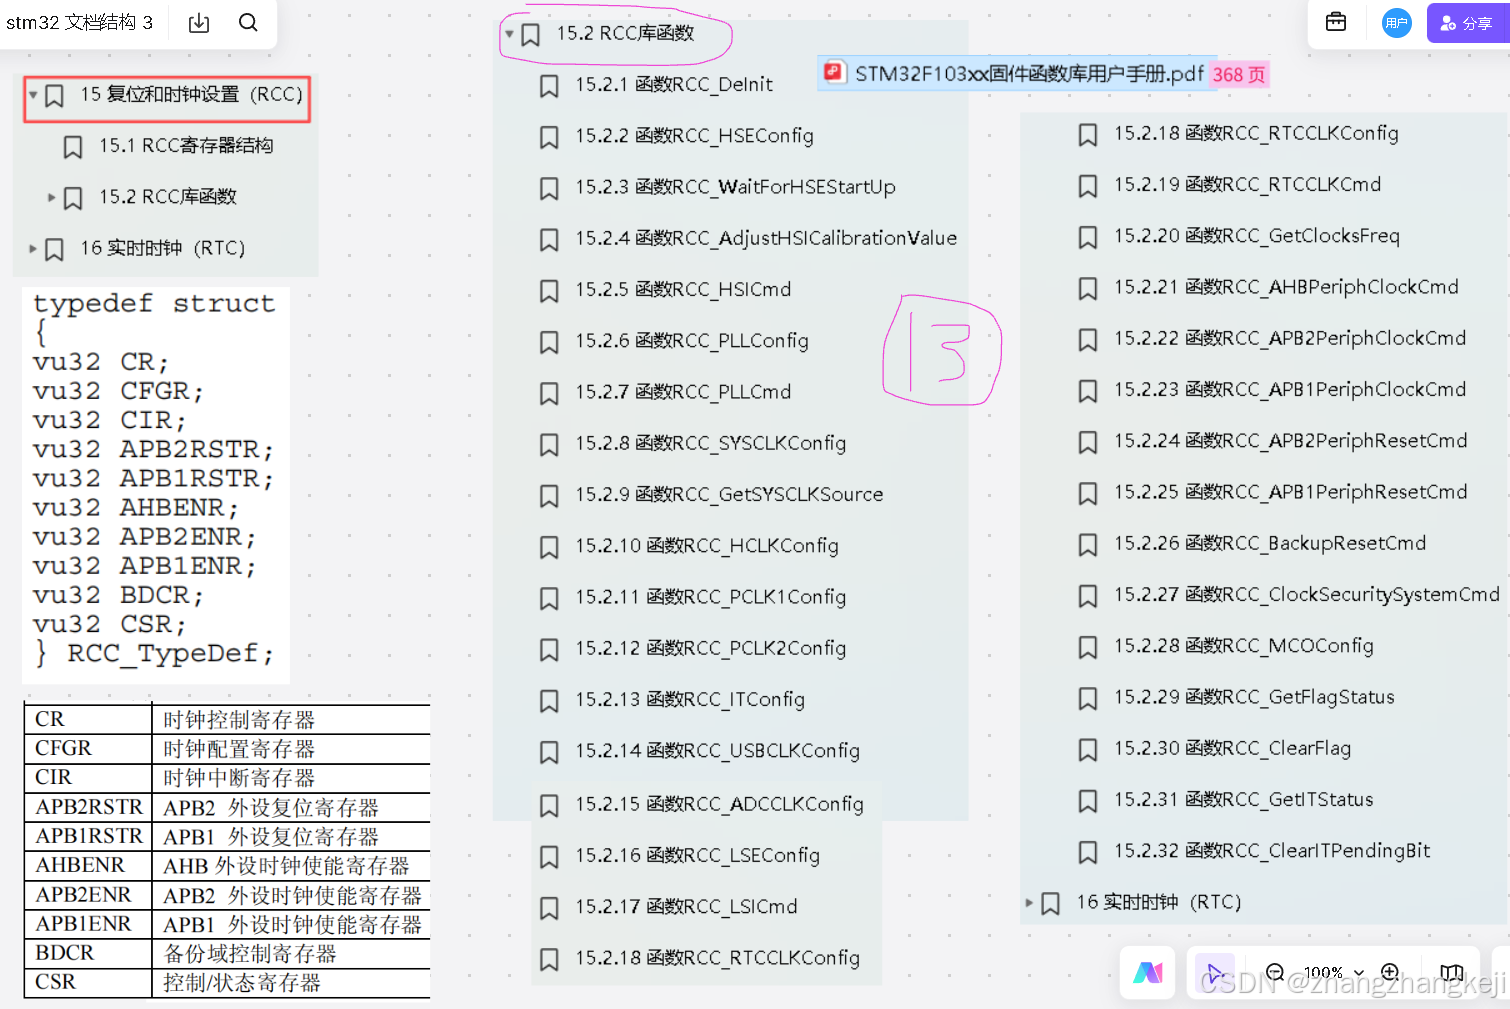This screenshot has height=1009, width=1510.
Task: Select '15.2.14 函数RCC_USBCLKConfig' entry
Action: pyautogui.click(x=717, y=751)
